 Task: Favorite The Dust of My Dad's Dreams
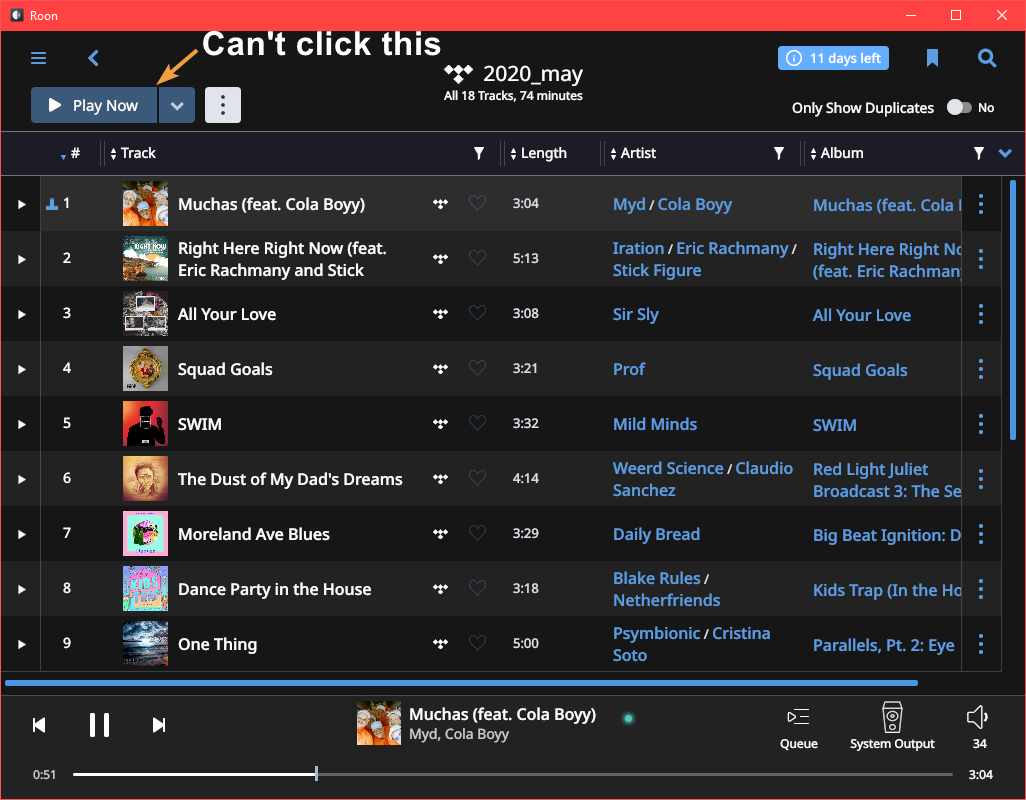tap(478, 478)
